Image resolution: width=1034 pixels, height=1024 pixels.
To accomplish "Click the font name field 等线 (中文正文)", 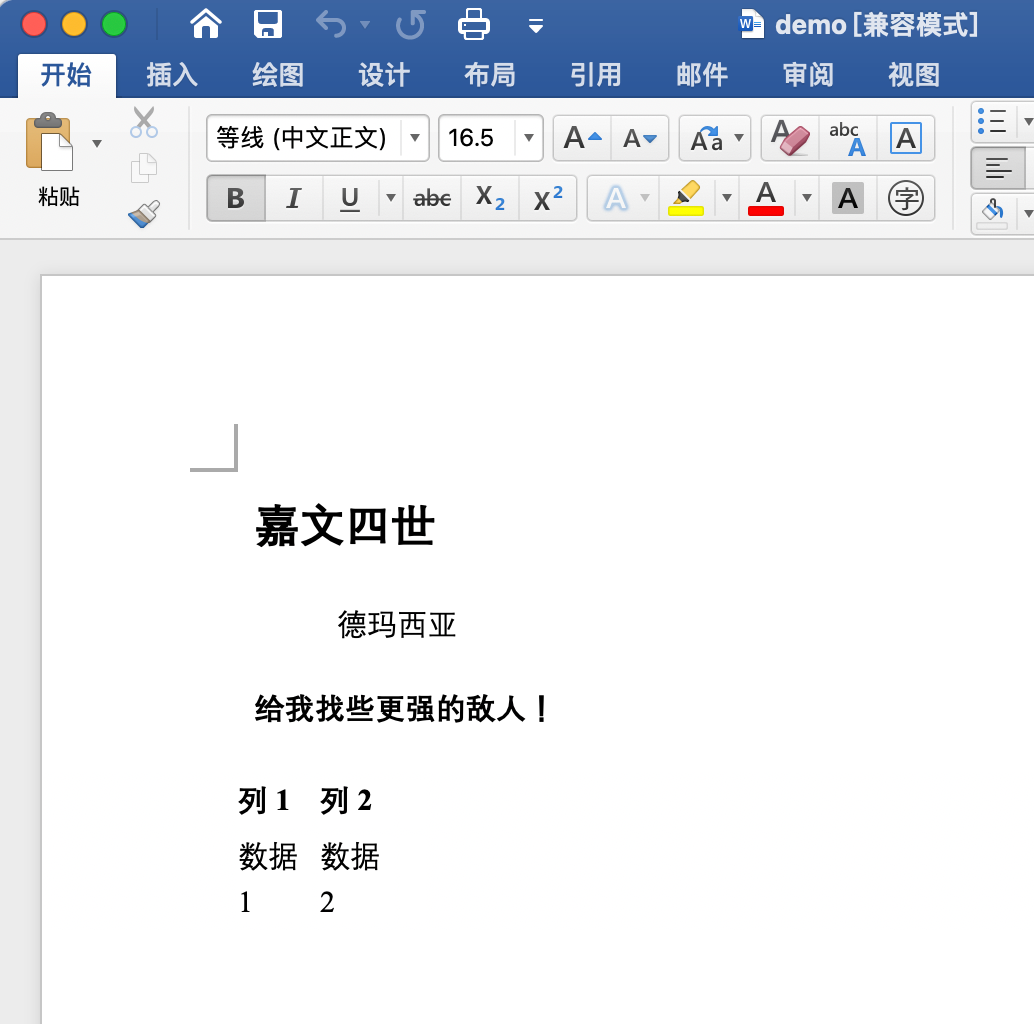I will click(x=303, y=138).
